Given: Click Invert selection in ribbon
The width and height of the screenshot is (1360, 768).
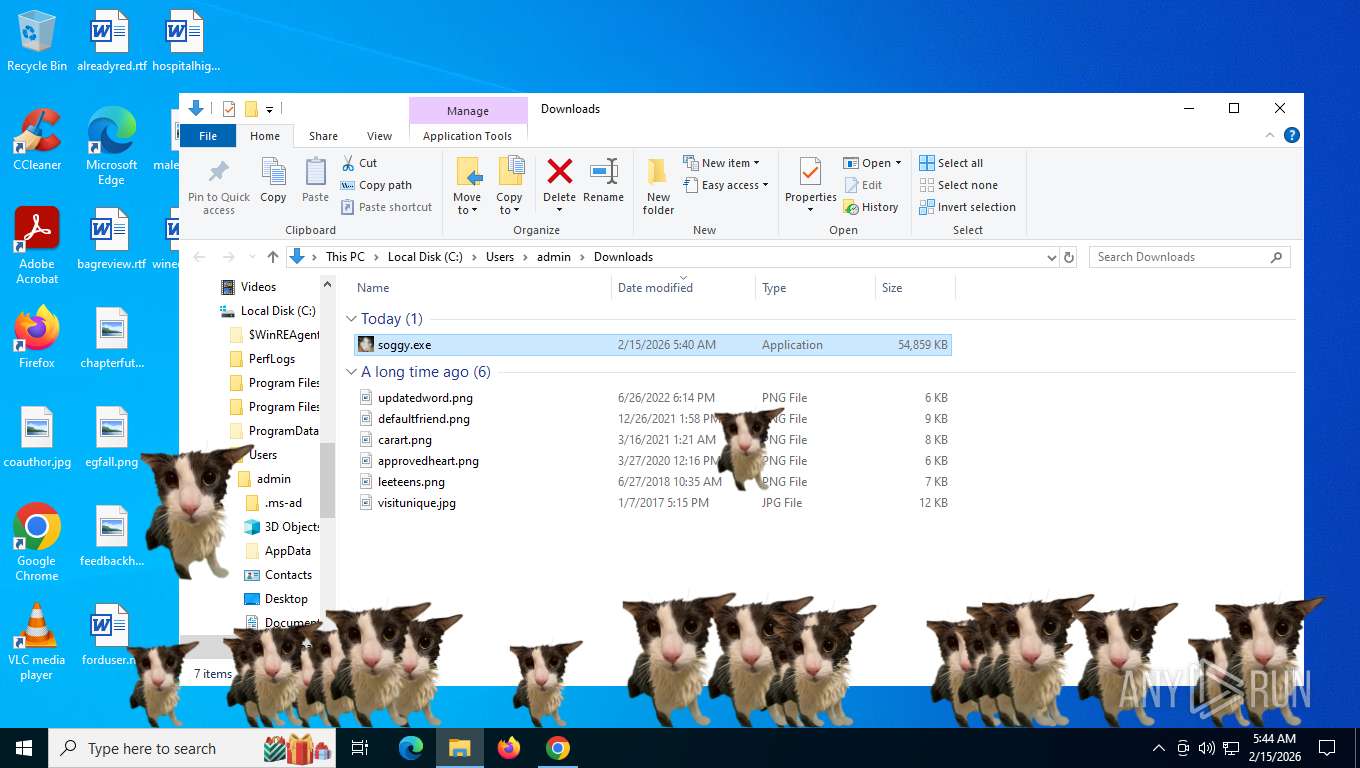Looking at the screenshot, I should click(x=967, y=207).
